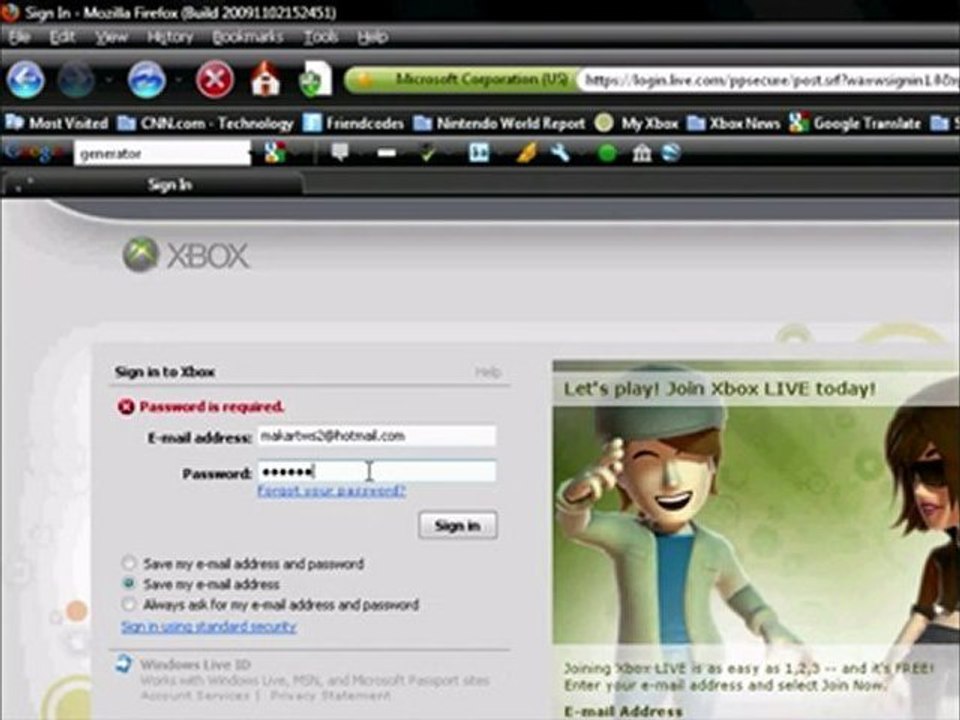Select the Sign In browser tab
Image resolution: width=960 pixels, height=720 pixels.
[x=153, y=184]
